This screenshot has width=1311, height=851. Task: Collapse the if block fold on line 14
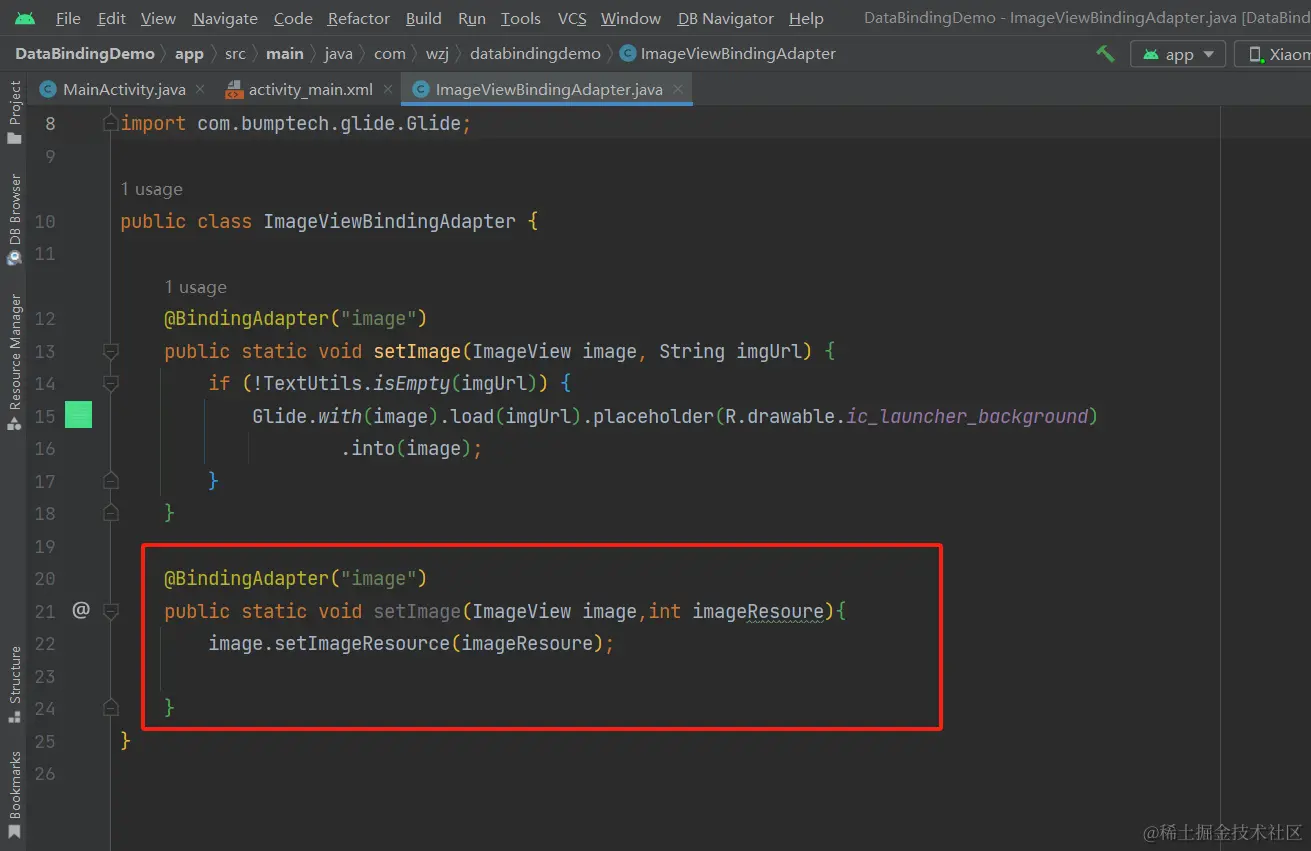pos(111,383)
